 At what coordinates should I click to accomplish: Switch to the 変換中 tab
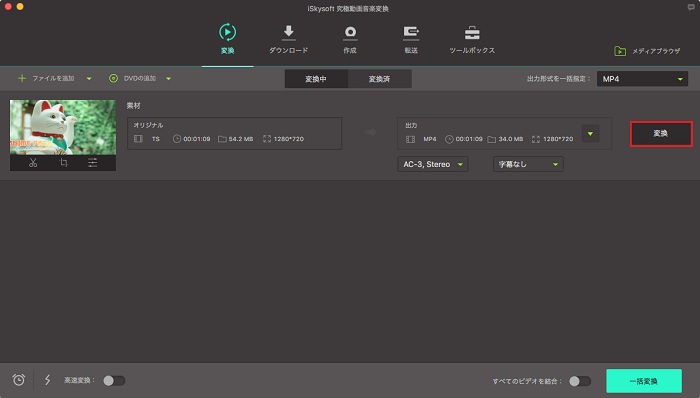pyautogui.click(x=316, y=79)
